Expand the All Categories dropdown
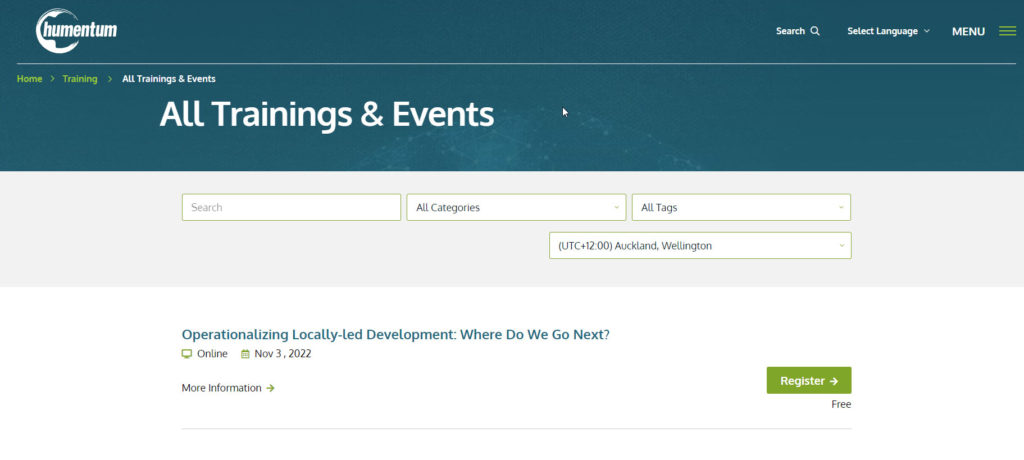The image size is (1024, 460). (x=516, y=207)
